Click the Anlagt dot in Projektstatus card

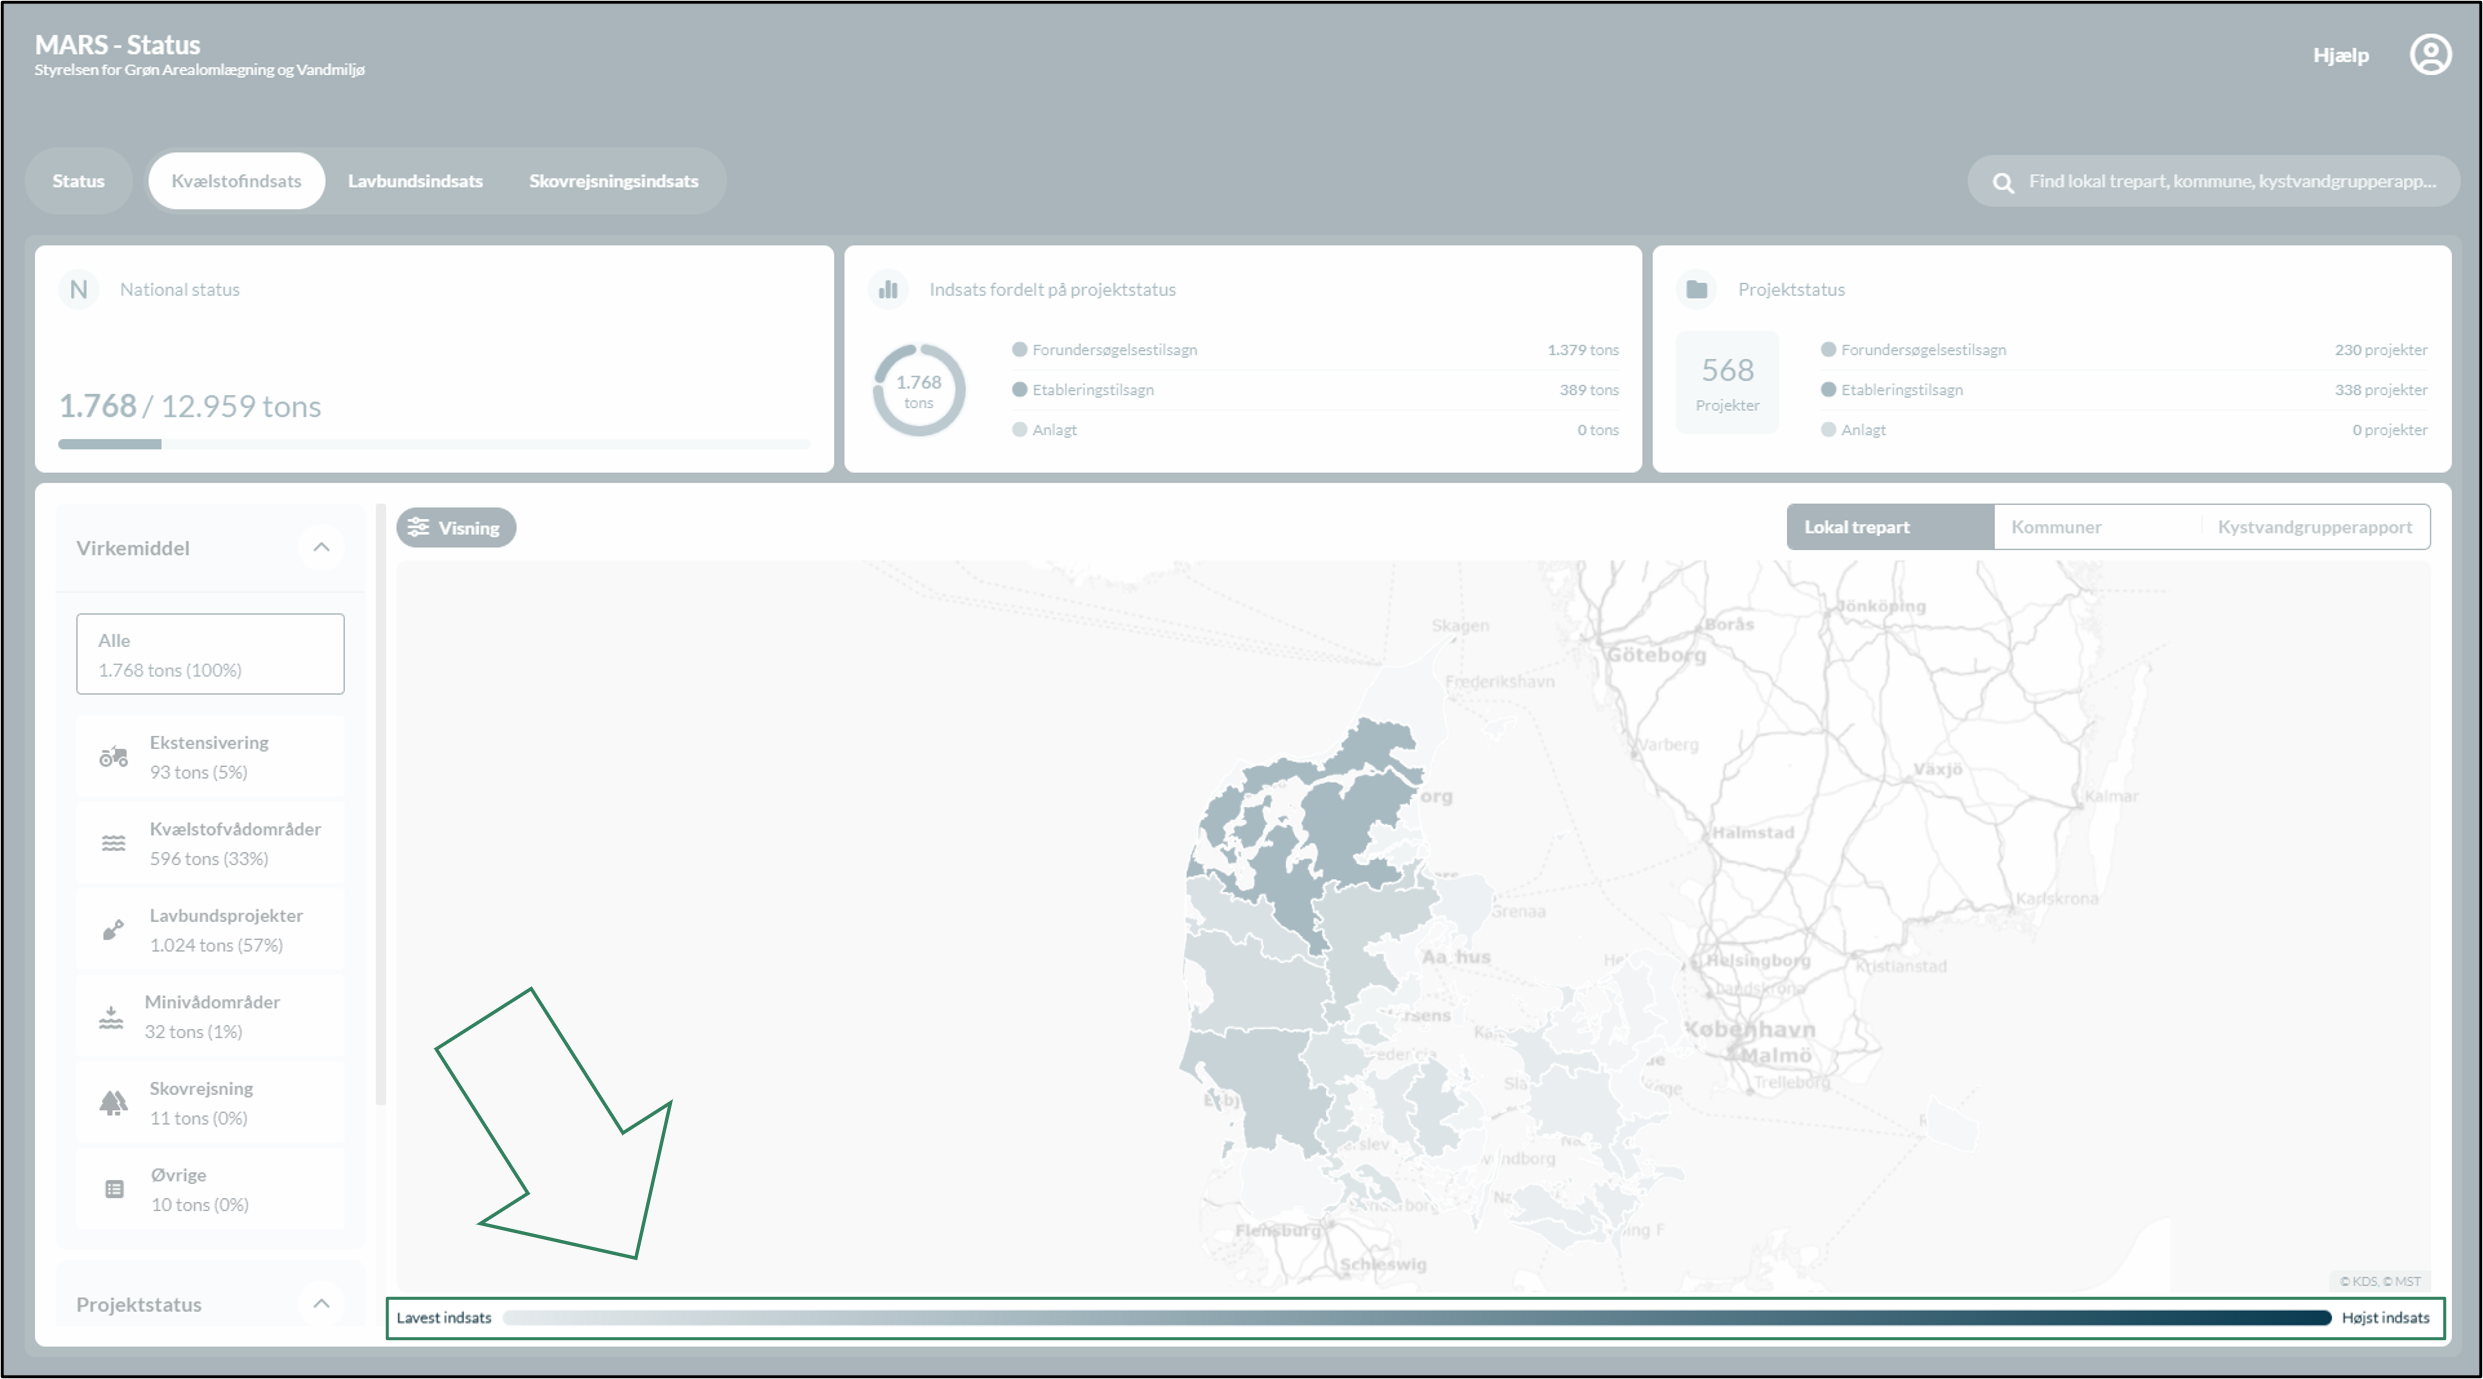pyautogui.click(x=1828, y=429)
